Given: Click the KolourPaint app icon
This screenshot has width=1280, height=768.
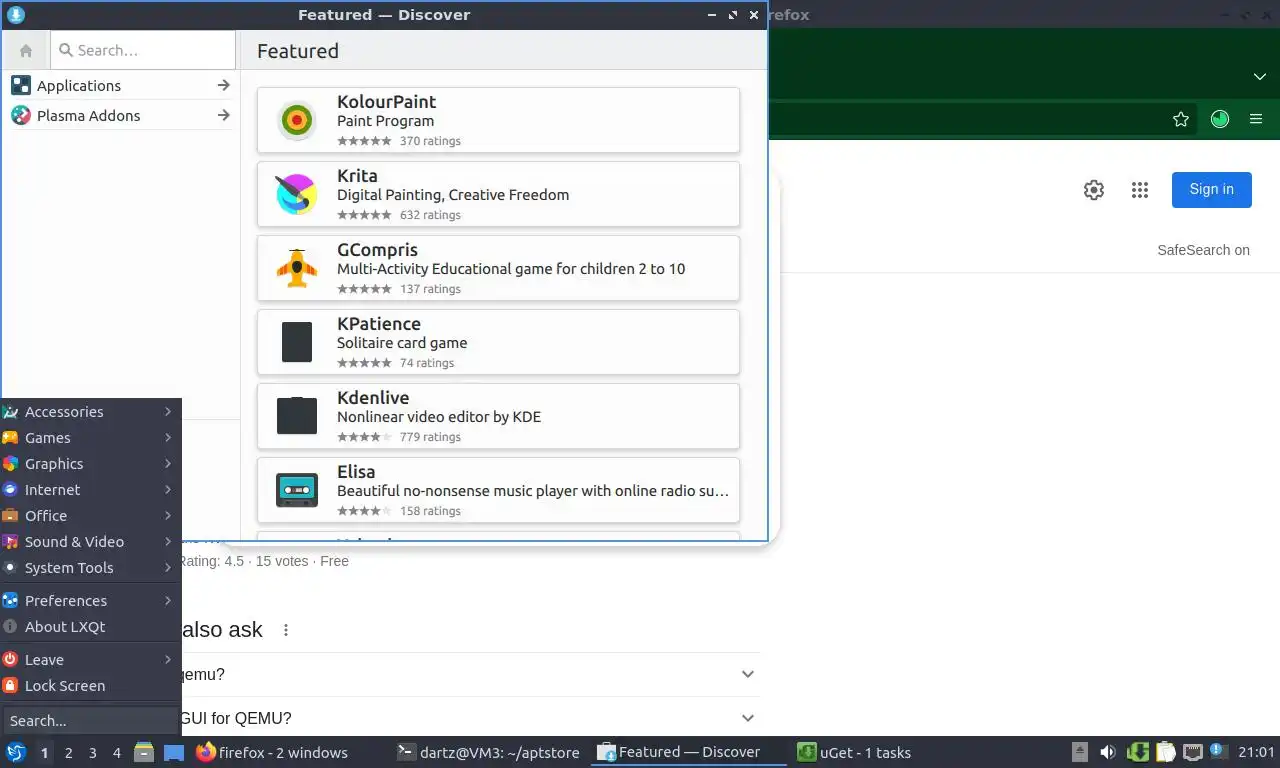Looking at the screenshot, I should 296,120.
